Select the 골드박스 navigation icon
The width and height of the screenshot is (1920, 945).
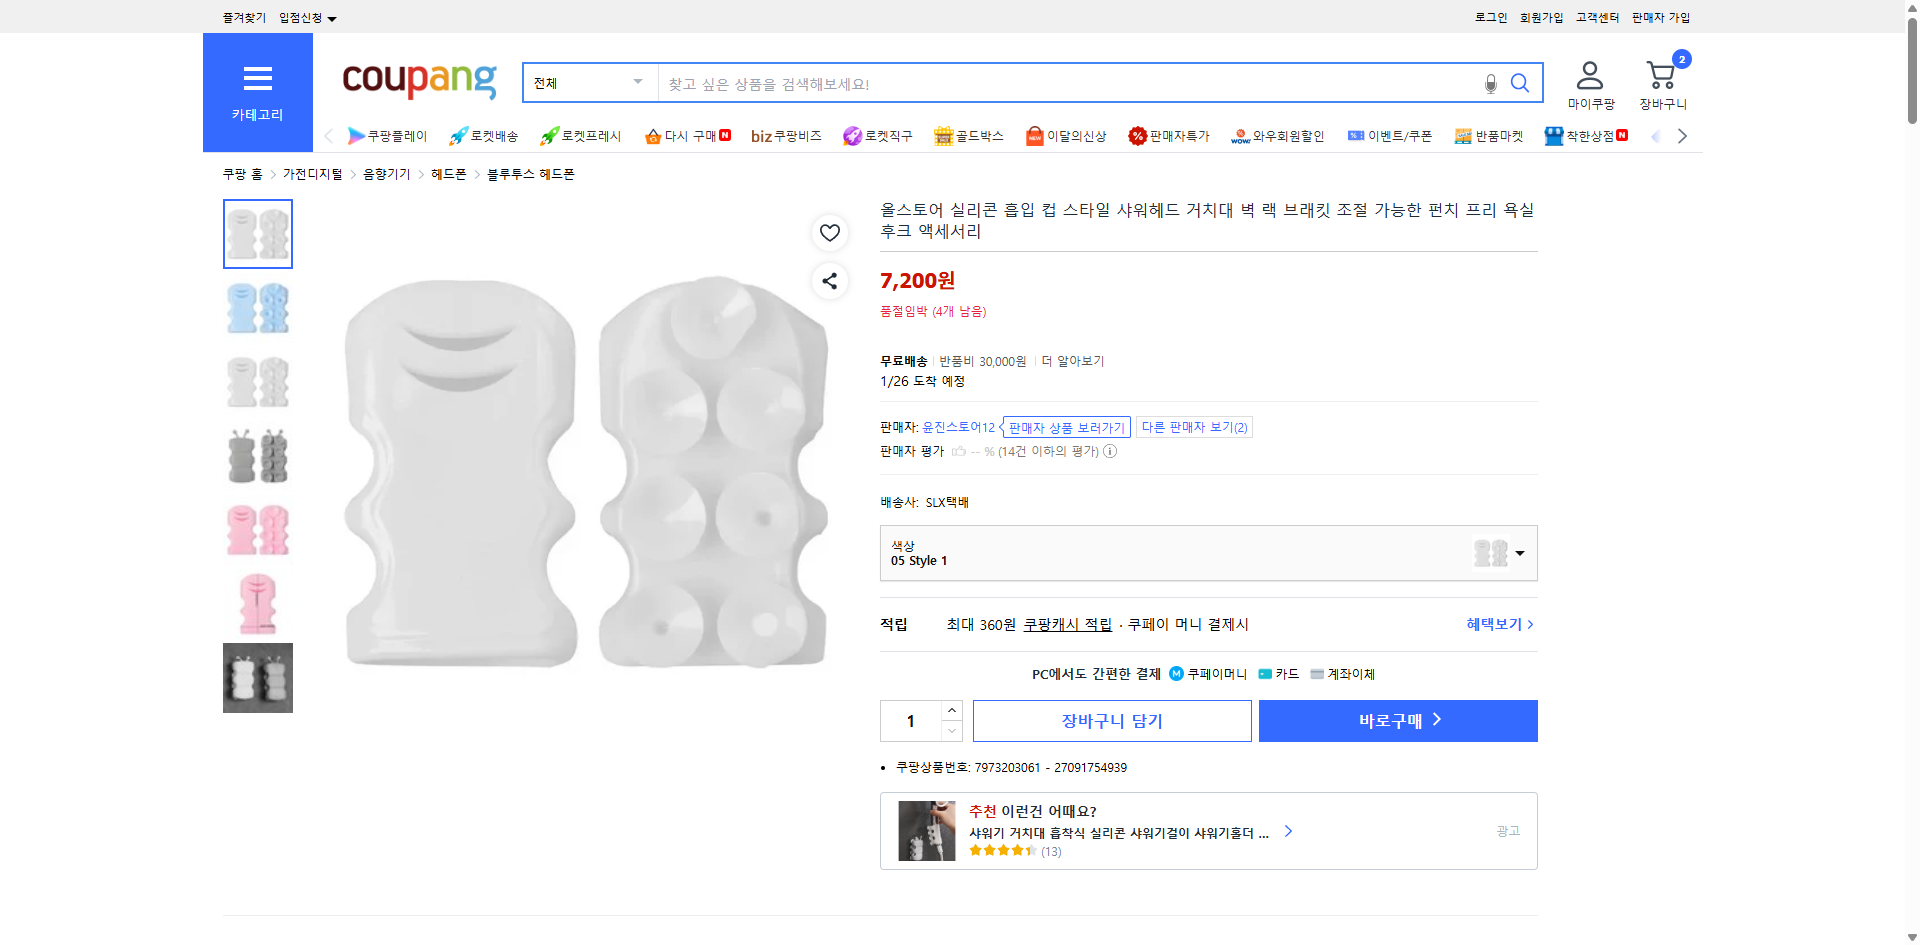pos(943,135)
